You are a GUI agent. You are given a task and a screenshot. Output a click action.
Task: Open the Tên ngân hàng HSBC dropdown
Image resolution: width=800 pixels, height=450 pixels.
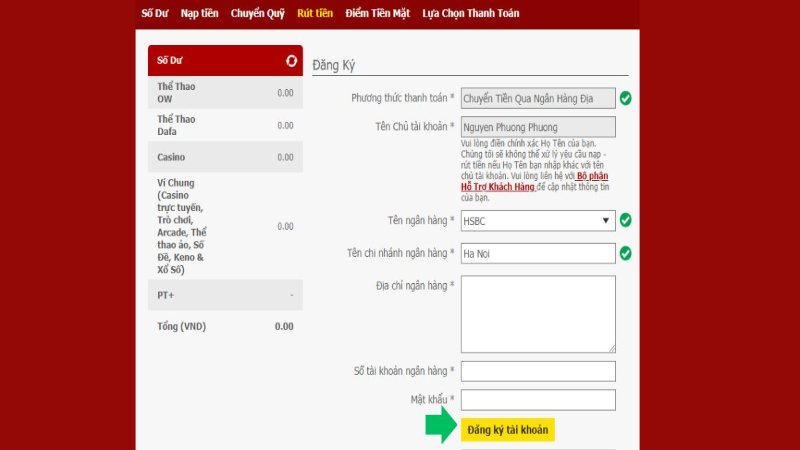point(538,221)
